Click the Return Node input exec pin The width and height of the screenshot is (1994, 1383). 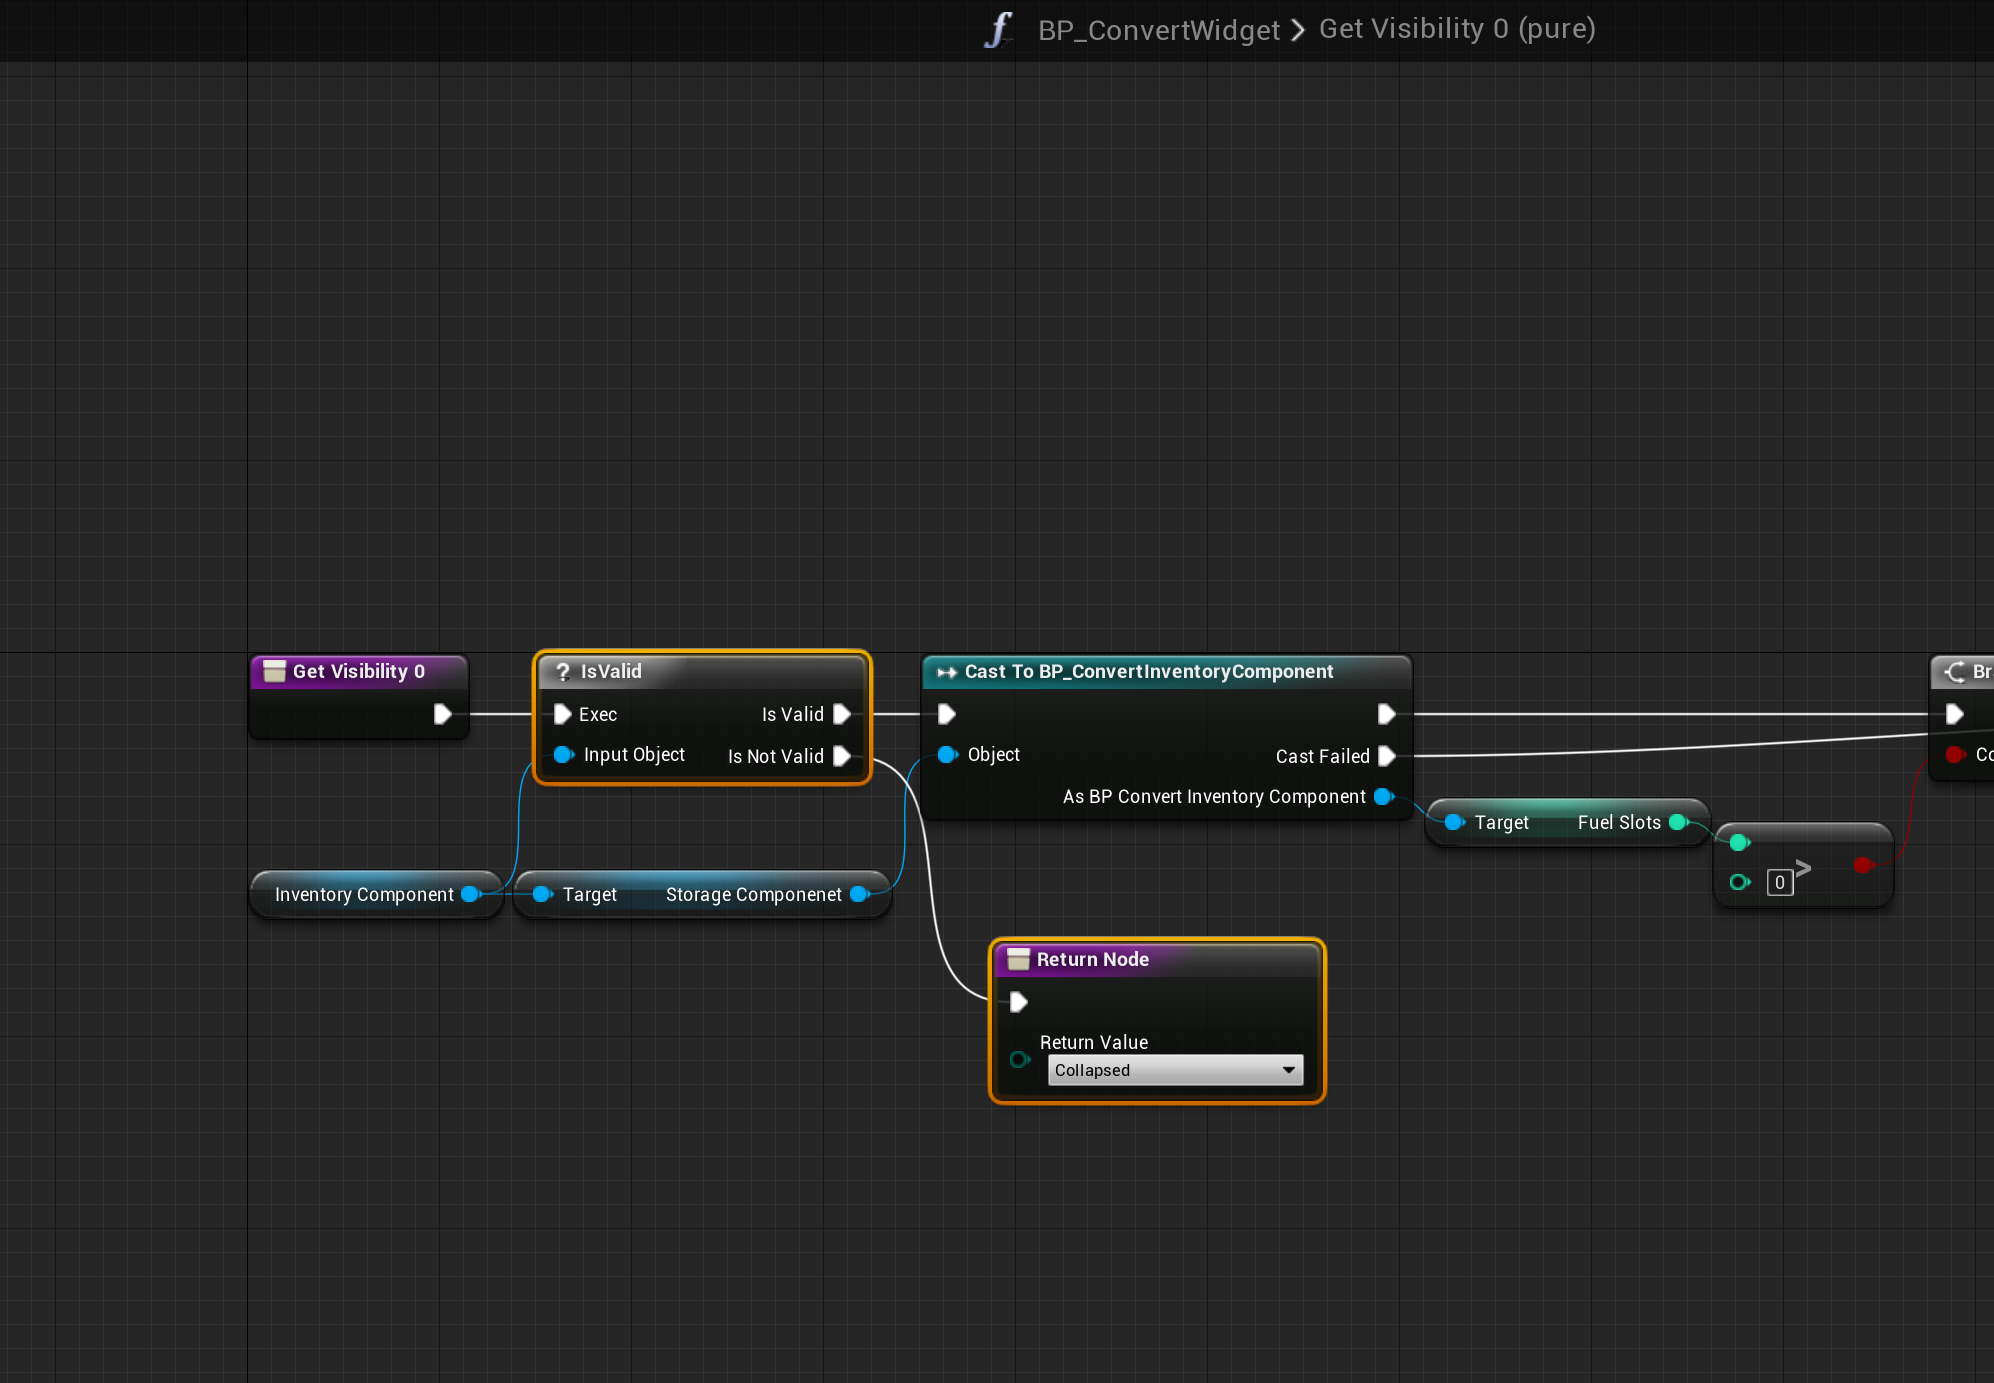(1018, 1001)
